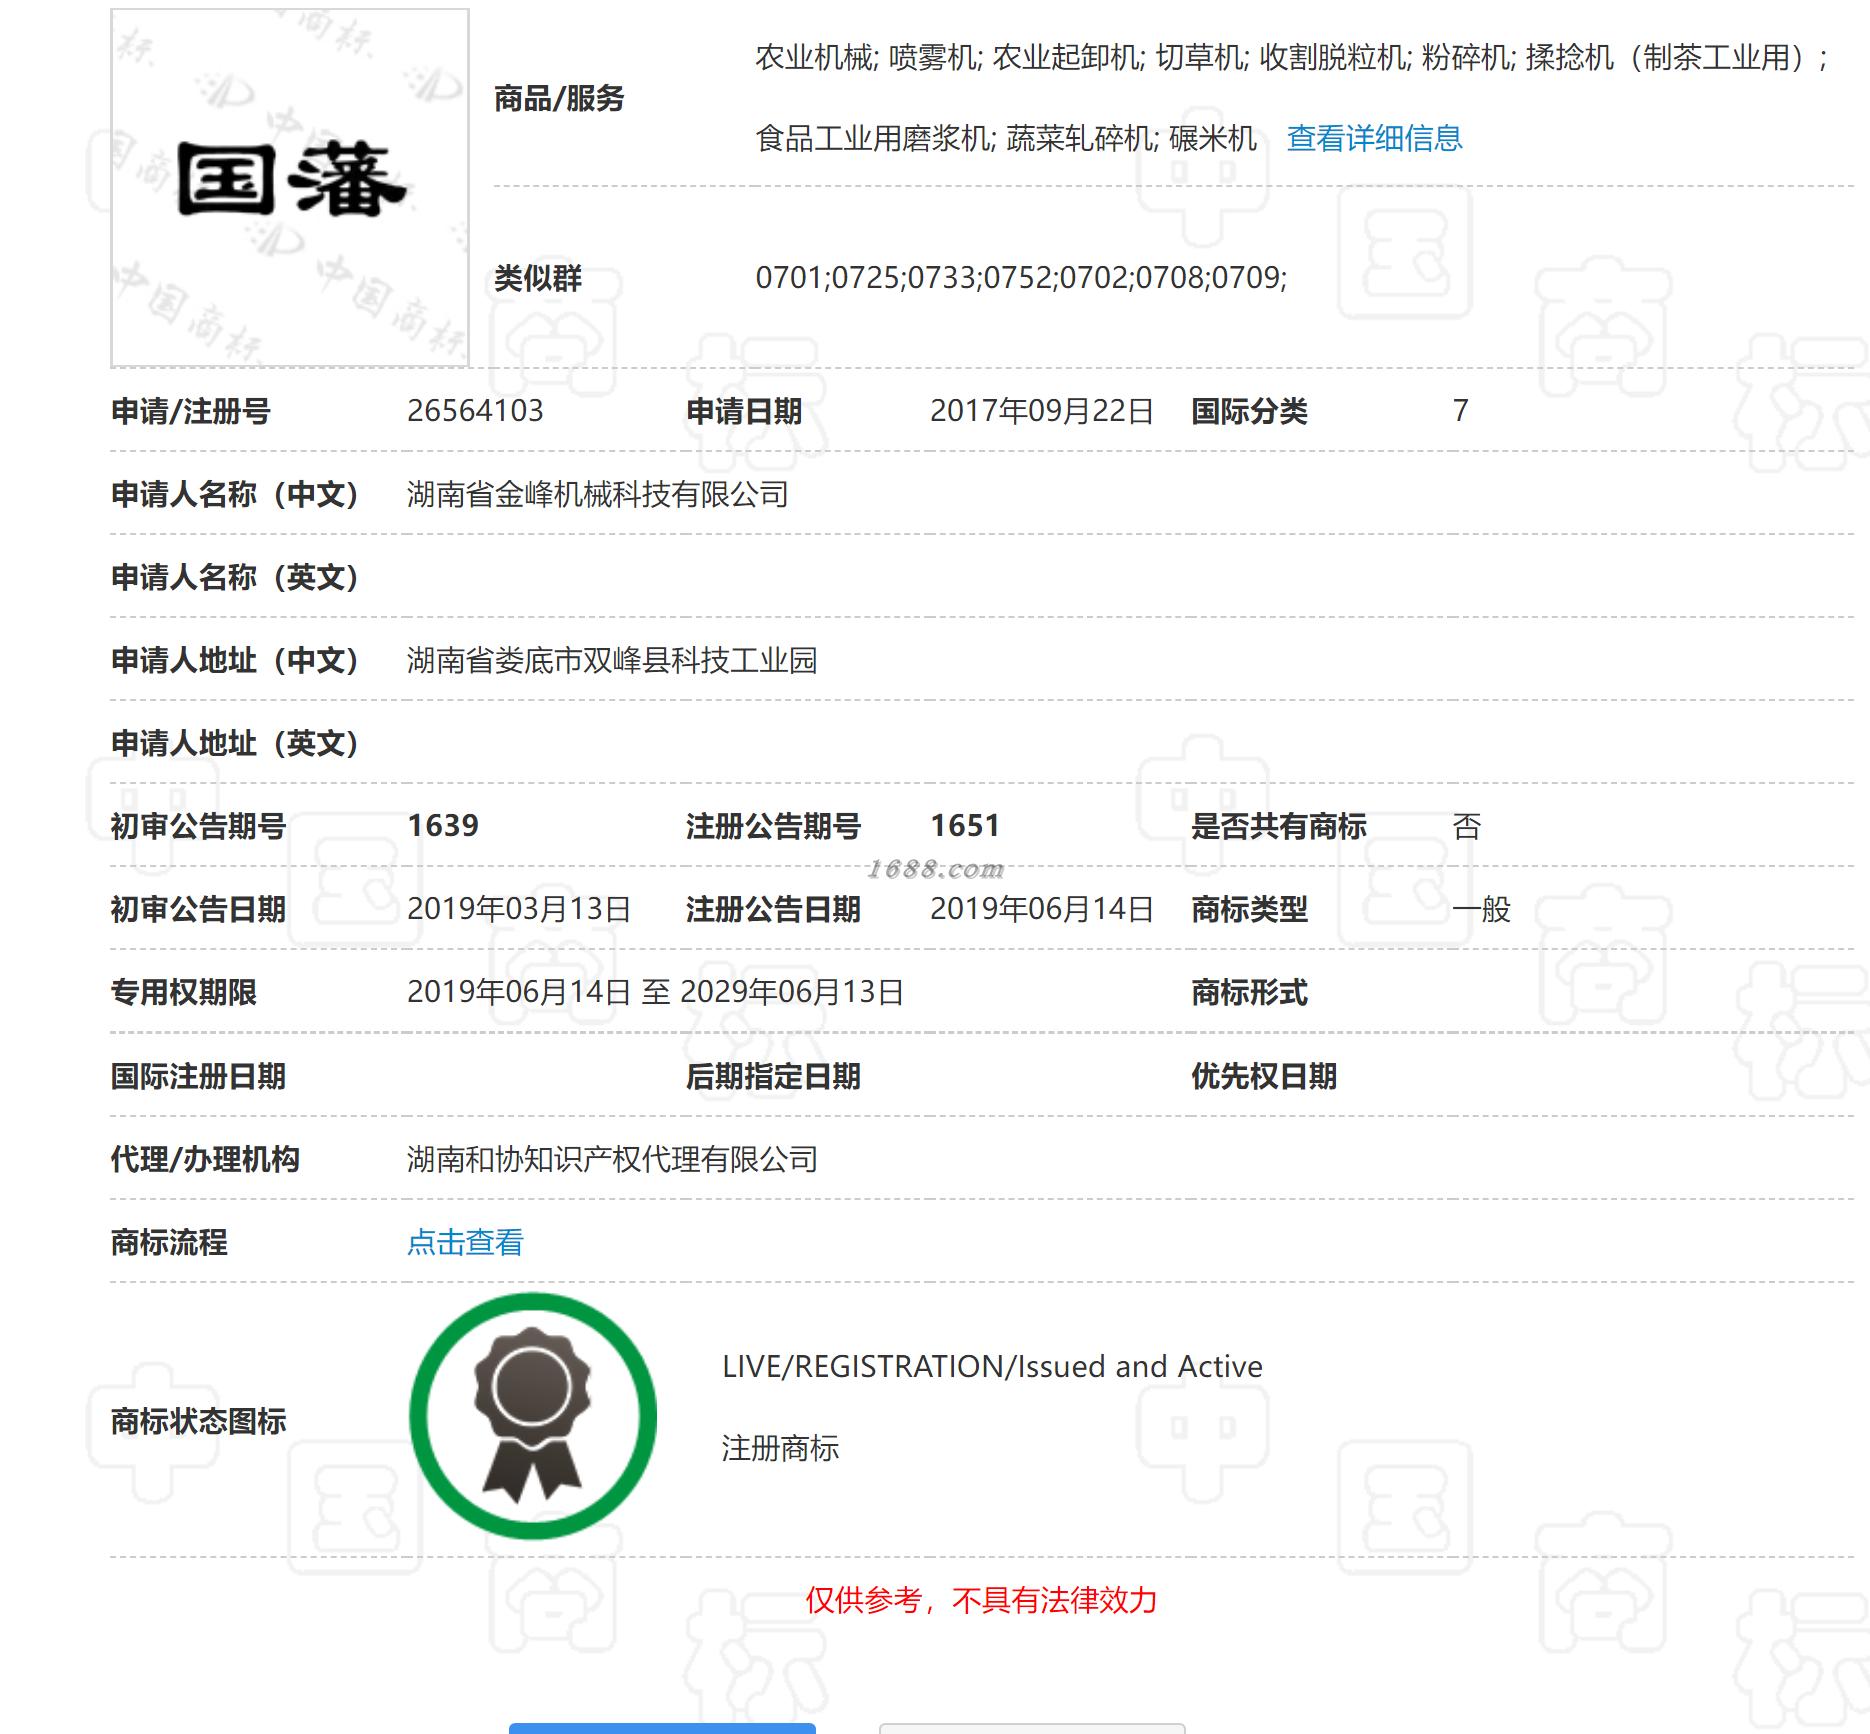Viewport: 1870px width, 1734px height.
Task: Select applicant address 湖南省娄底市双峰县科技工业园
Action: 612,660
